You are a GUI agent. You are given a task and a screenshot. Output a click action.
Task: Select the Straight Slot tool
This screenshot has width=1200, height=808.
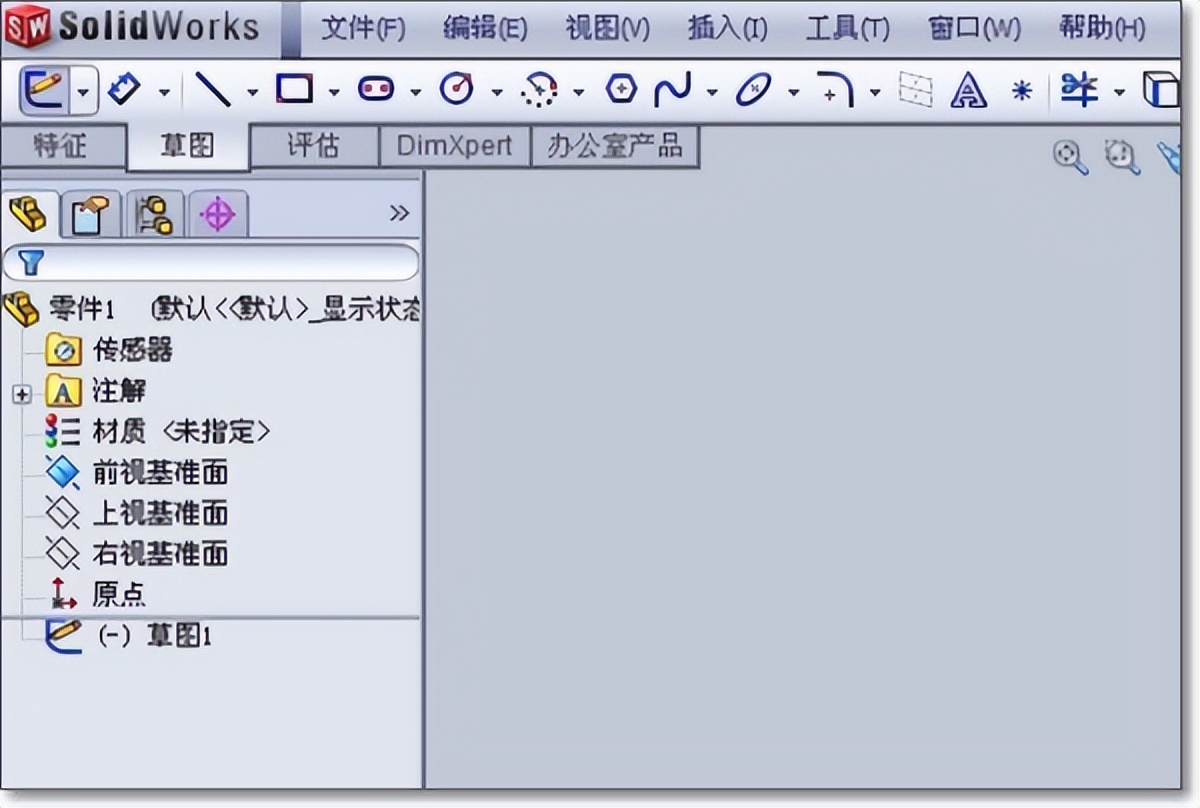point(377,88)
